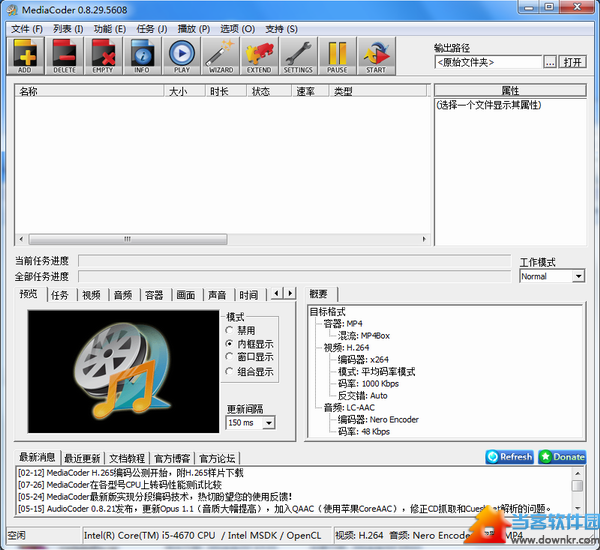Select the 概要 summary tab

[x=319, y=294]
